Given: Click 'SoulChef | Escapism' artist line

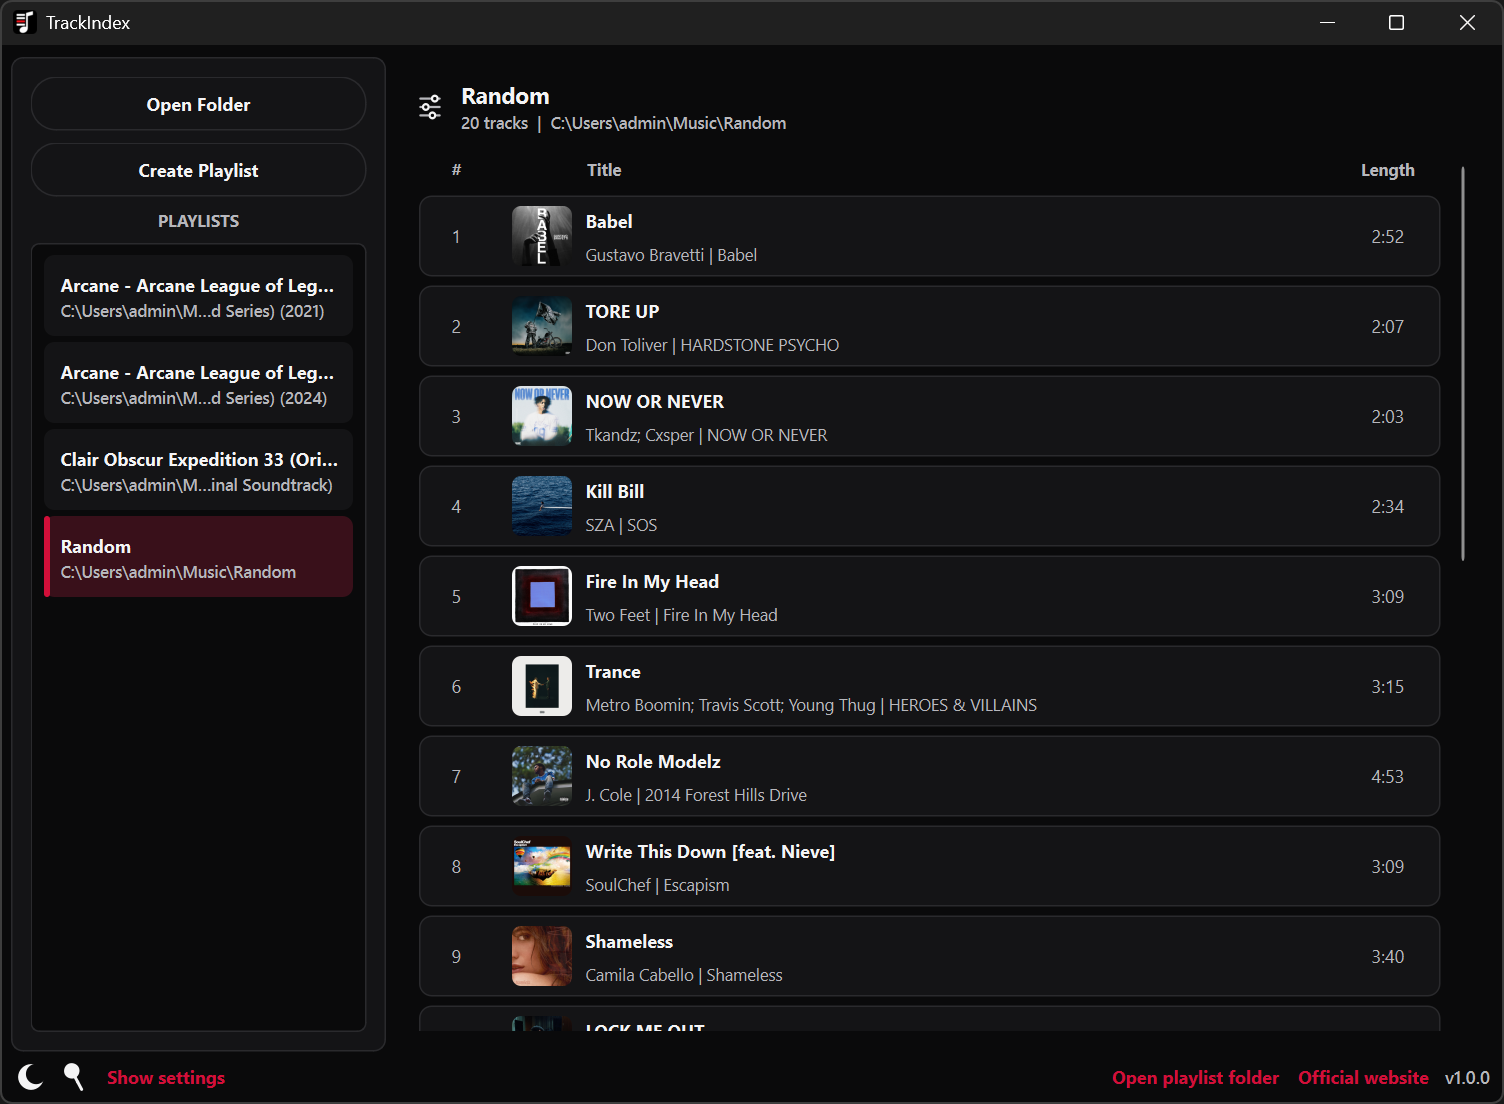Looking at the screenshot, I should (x=657, y=885).
